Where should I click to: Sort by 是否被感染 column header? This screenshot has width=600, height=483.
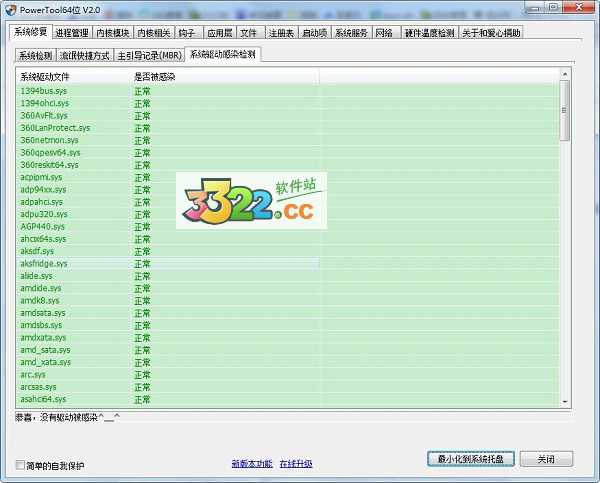point(225,77)
